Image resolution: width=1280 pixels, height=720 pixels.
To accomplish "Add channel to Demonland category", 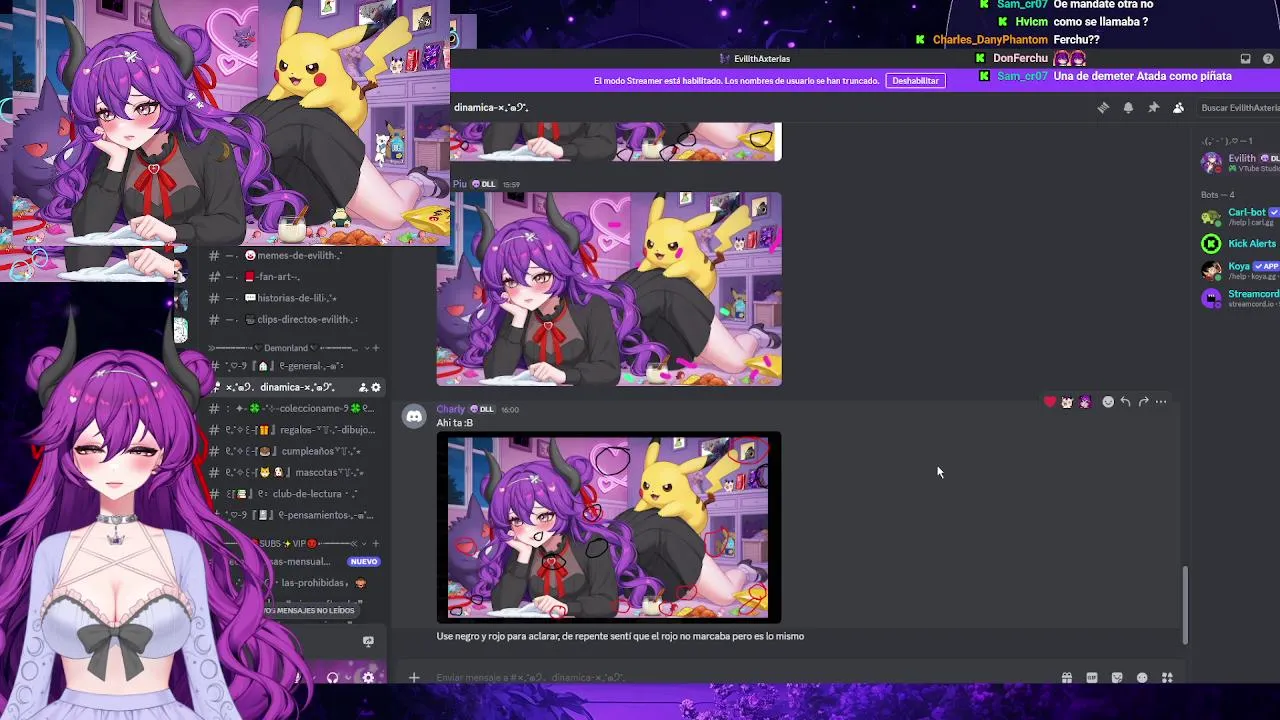I will point(375,348).
